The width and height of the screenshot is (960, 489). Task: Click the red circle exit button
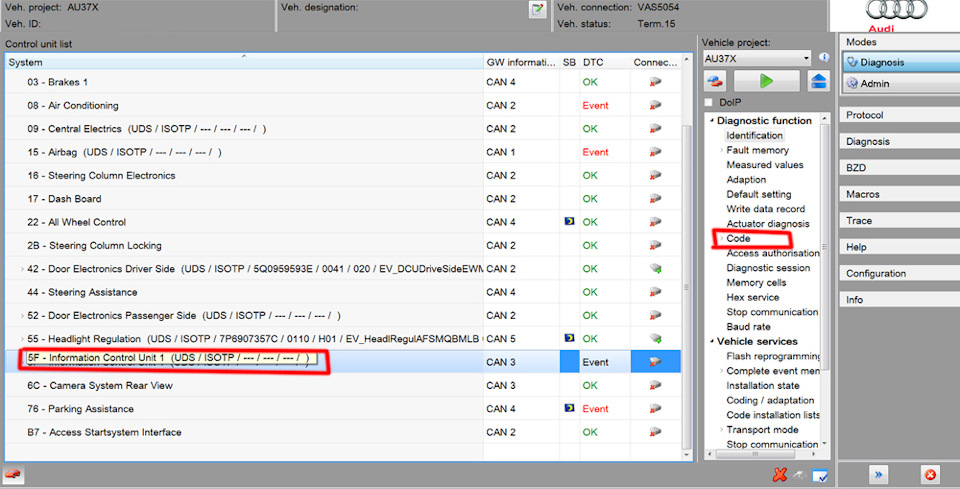pyautogui.click(x=930, y=474)
